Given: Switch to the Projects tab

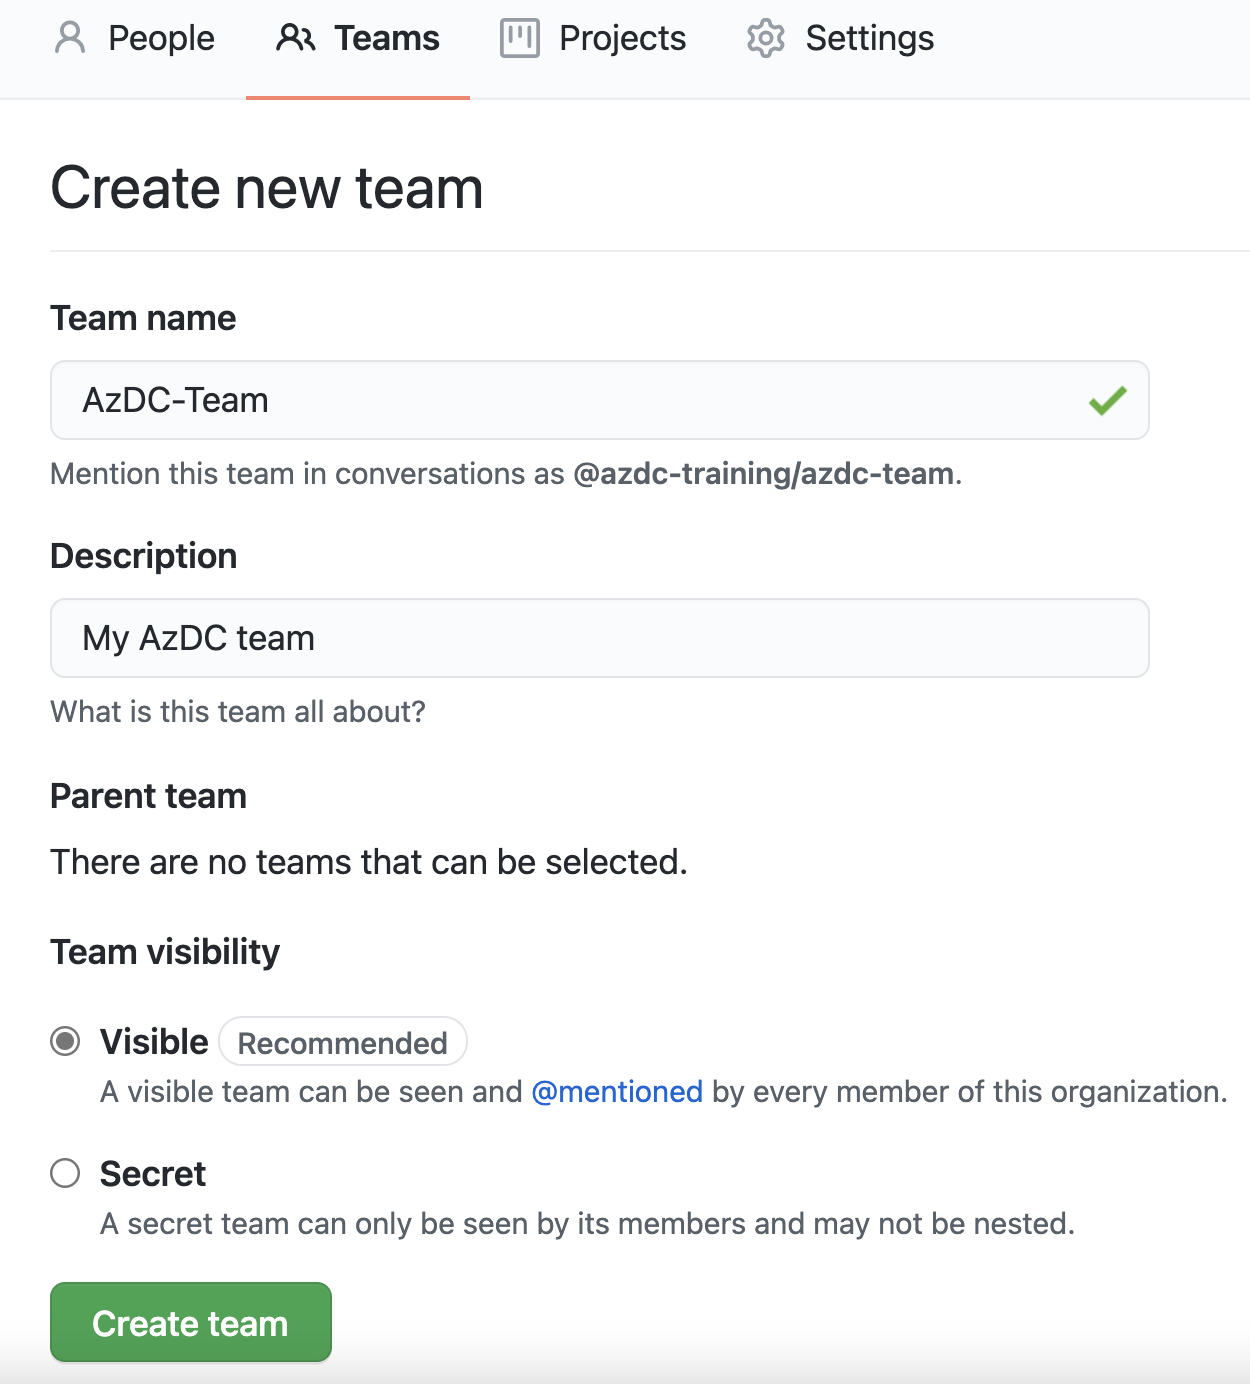Looking at the screenshot, I should coord(621,38).
